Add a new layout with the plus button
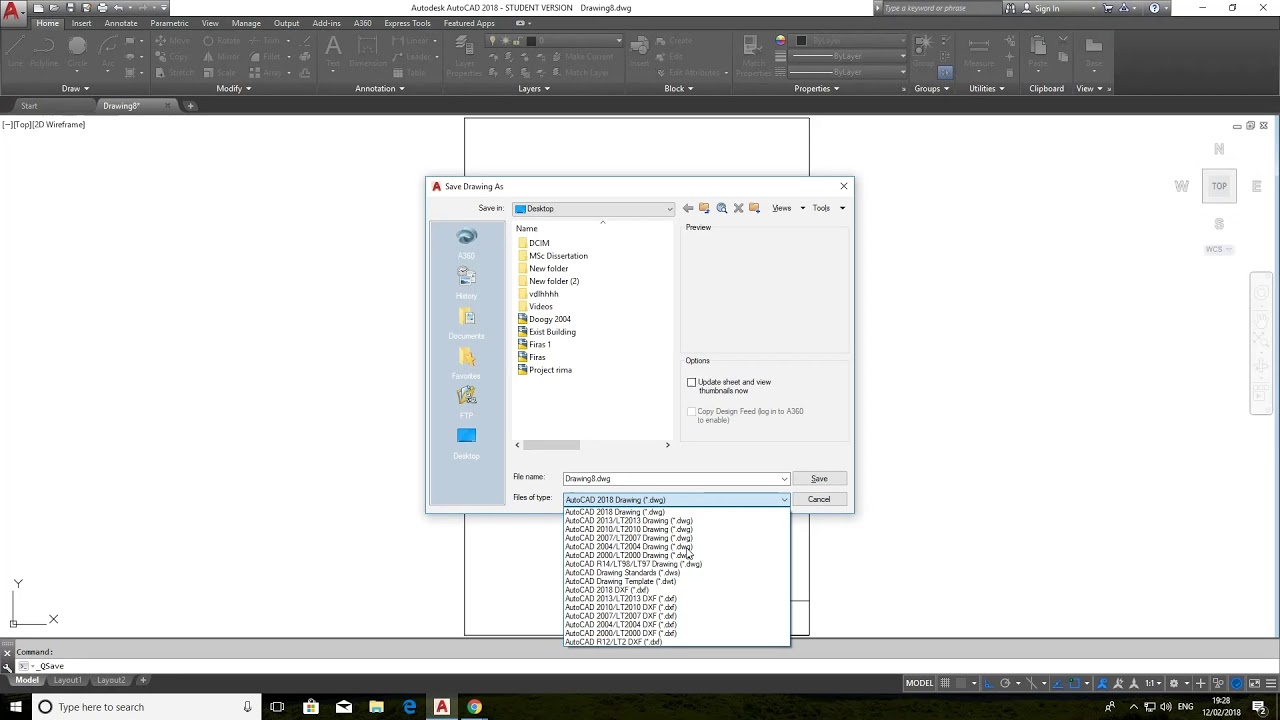This screenshot has width=1280, height=720. pyautogui.click(x=143, y=681)
